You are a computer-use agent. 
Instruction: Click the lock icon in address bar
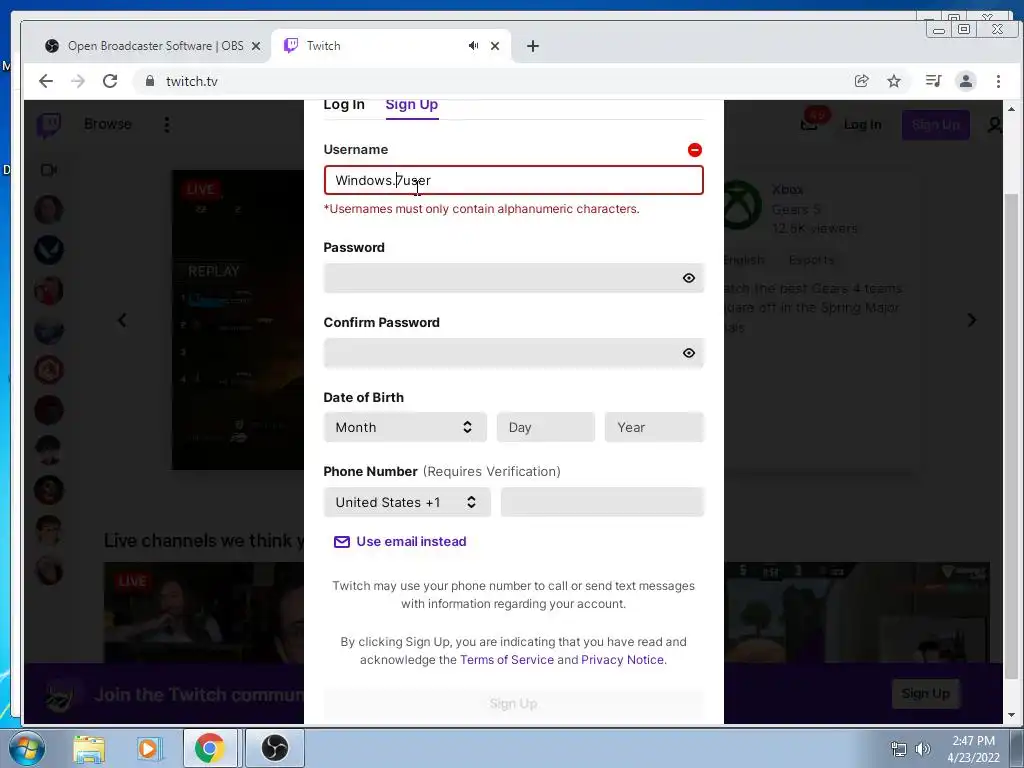(x=150, y=81)
